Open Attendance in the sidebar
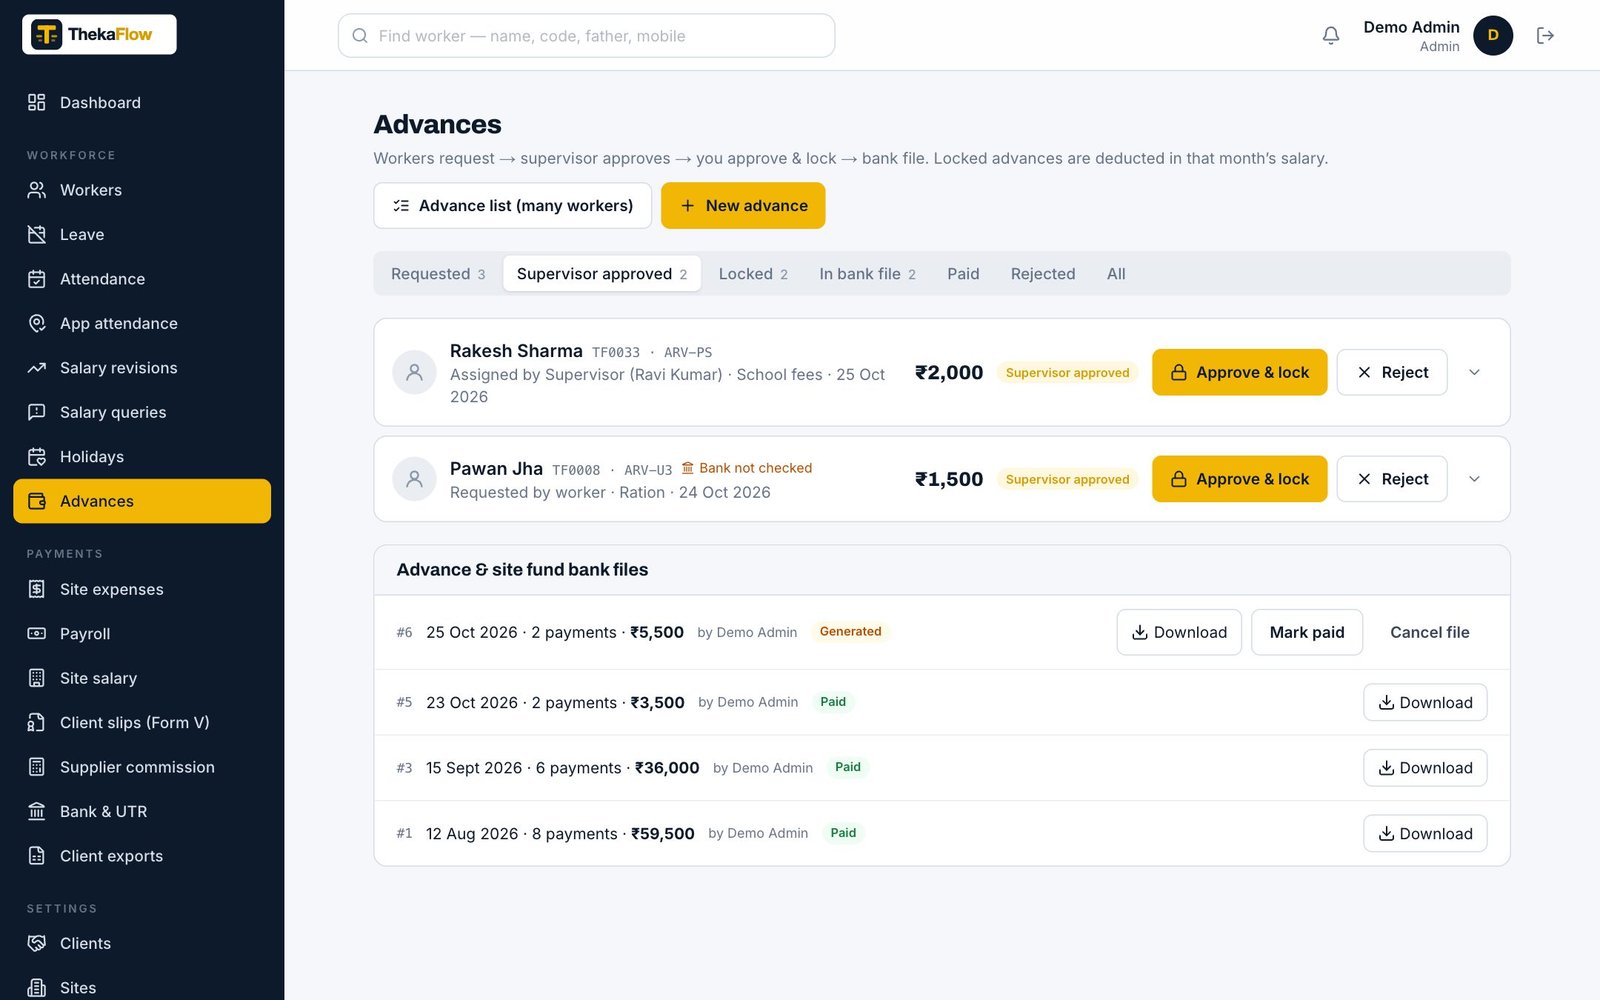 click(142, 279)
